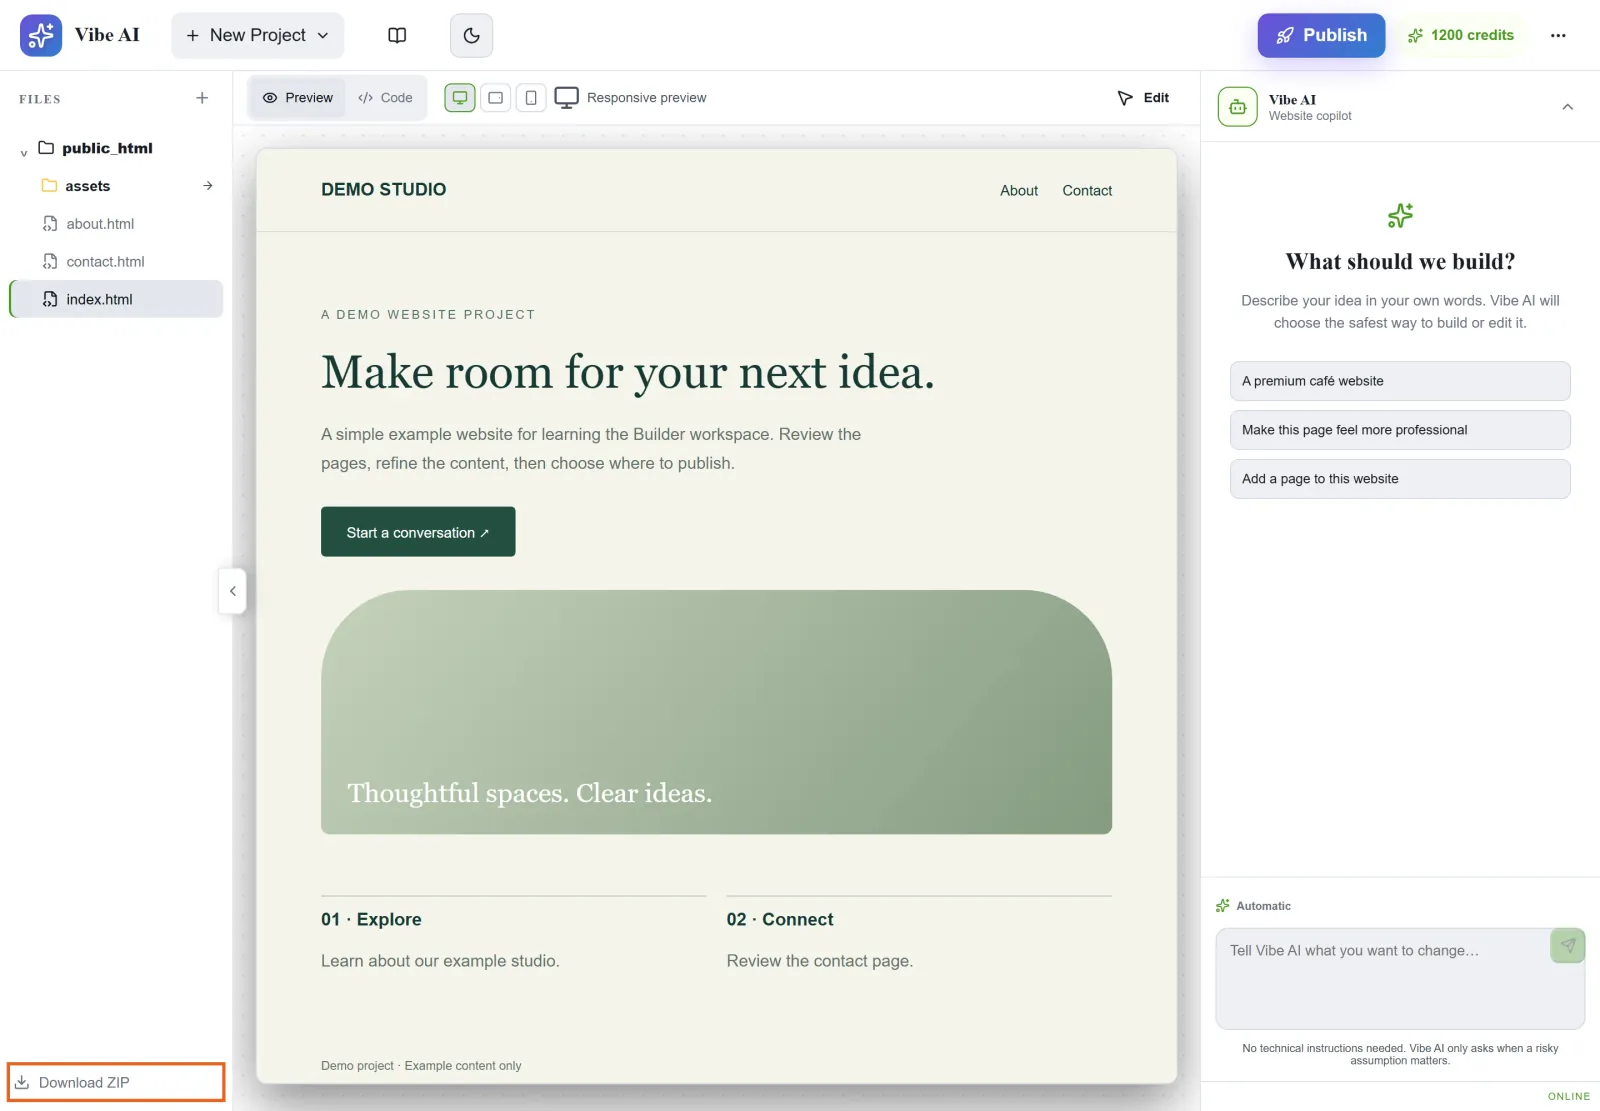Viewport: 1600px width, 1111px height.
Task: Click the large sparkle icon above heading
Action: [1400, 215]
